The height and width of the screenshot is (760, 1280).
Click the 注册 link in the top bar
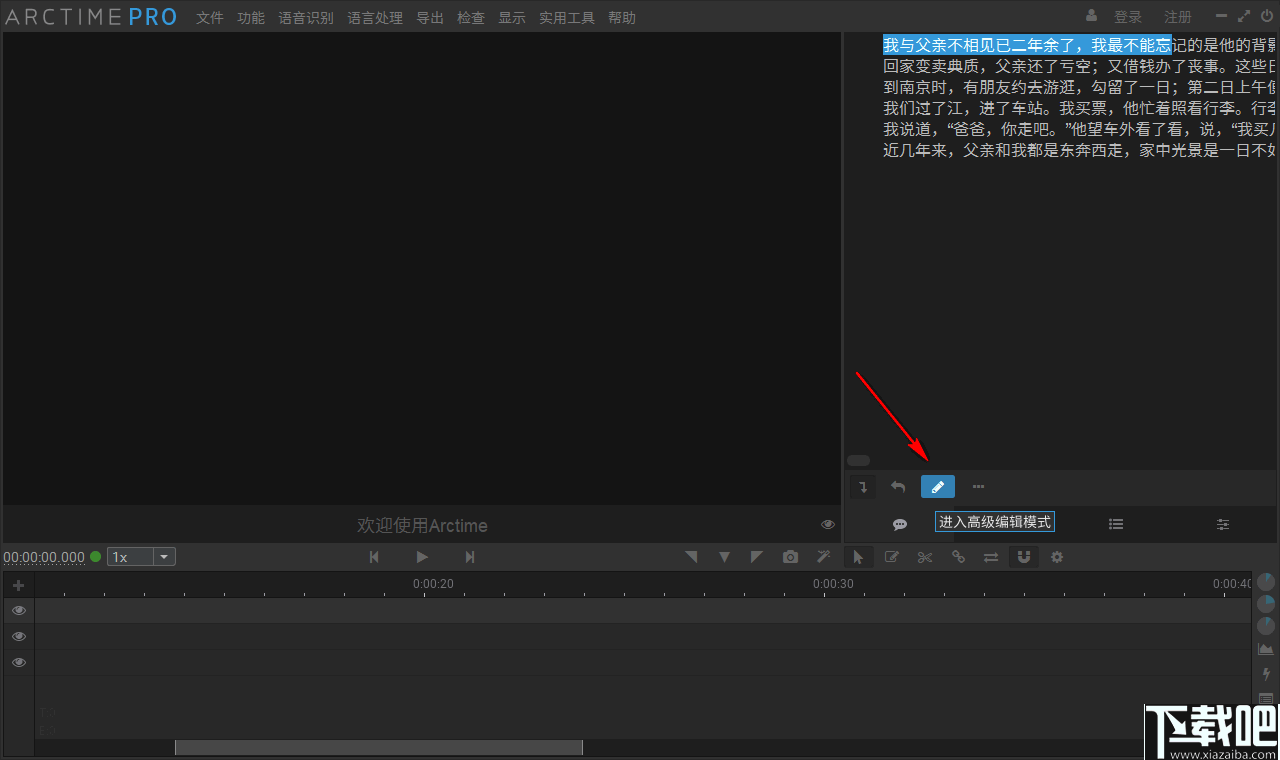pos(1177,16)
